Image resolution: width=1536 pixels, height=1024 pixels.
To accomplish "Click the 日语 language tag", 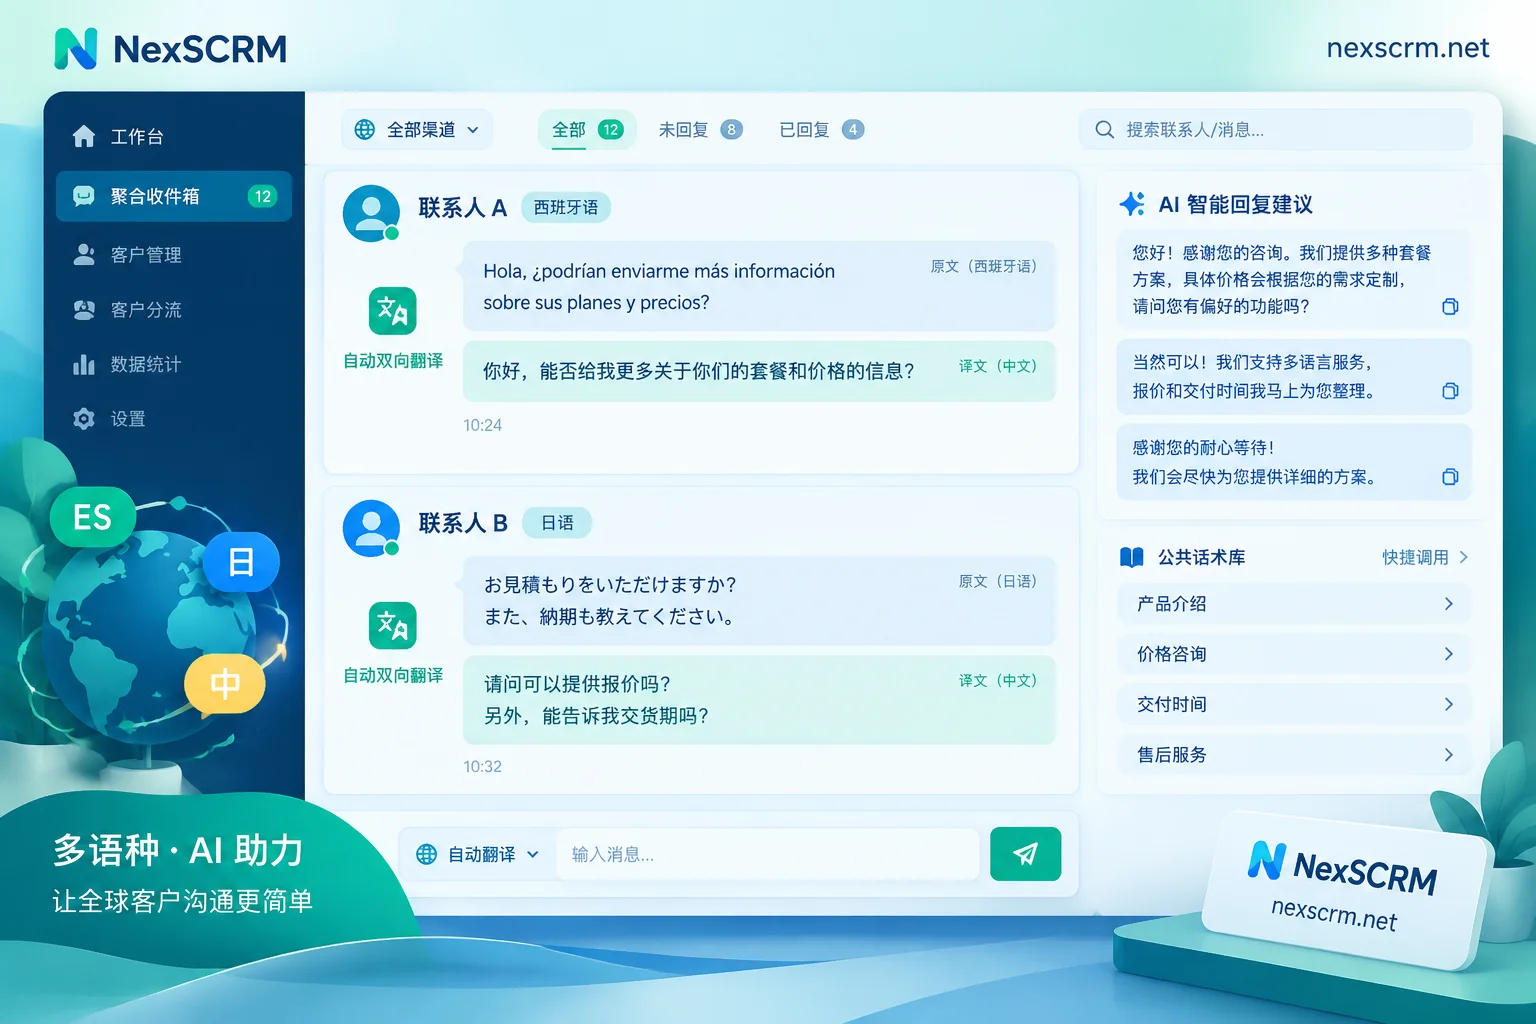I will [557, 523].
